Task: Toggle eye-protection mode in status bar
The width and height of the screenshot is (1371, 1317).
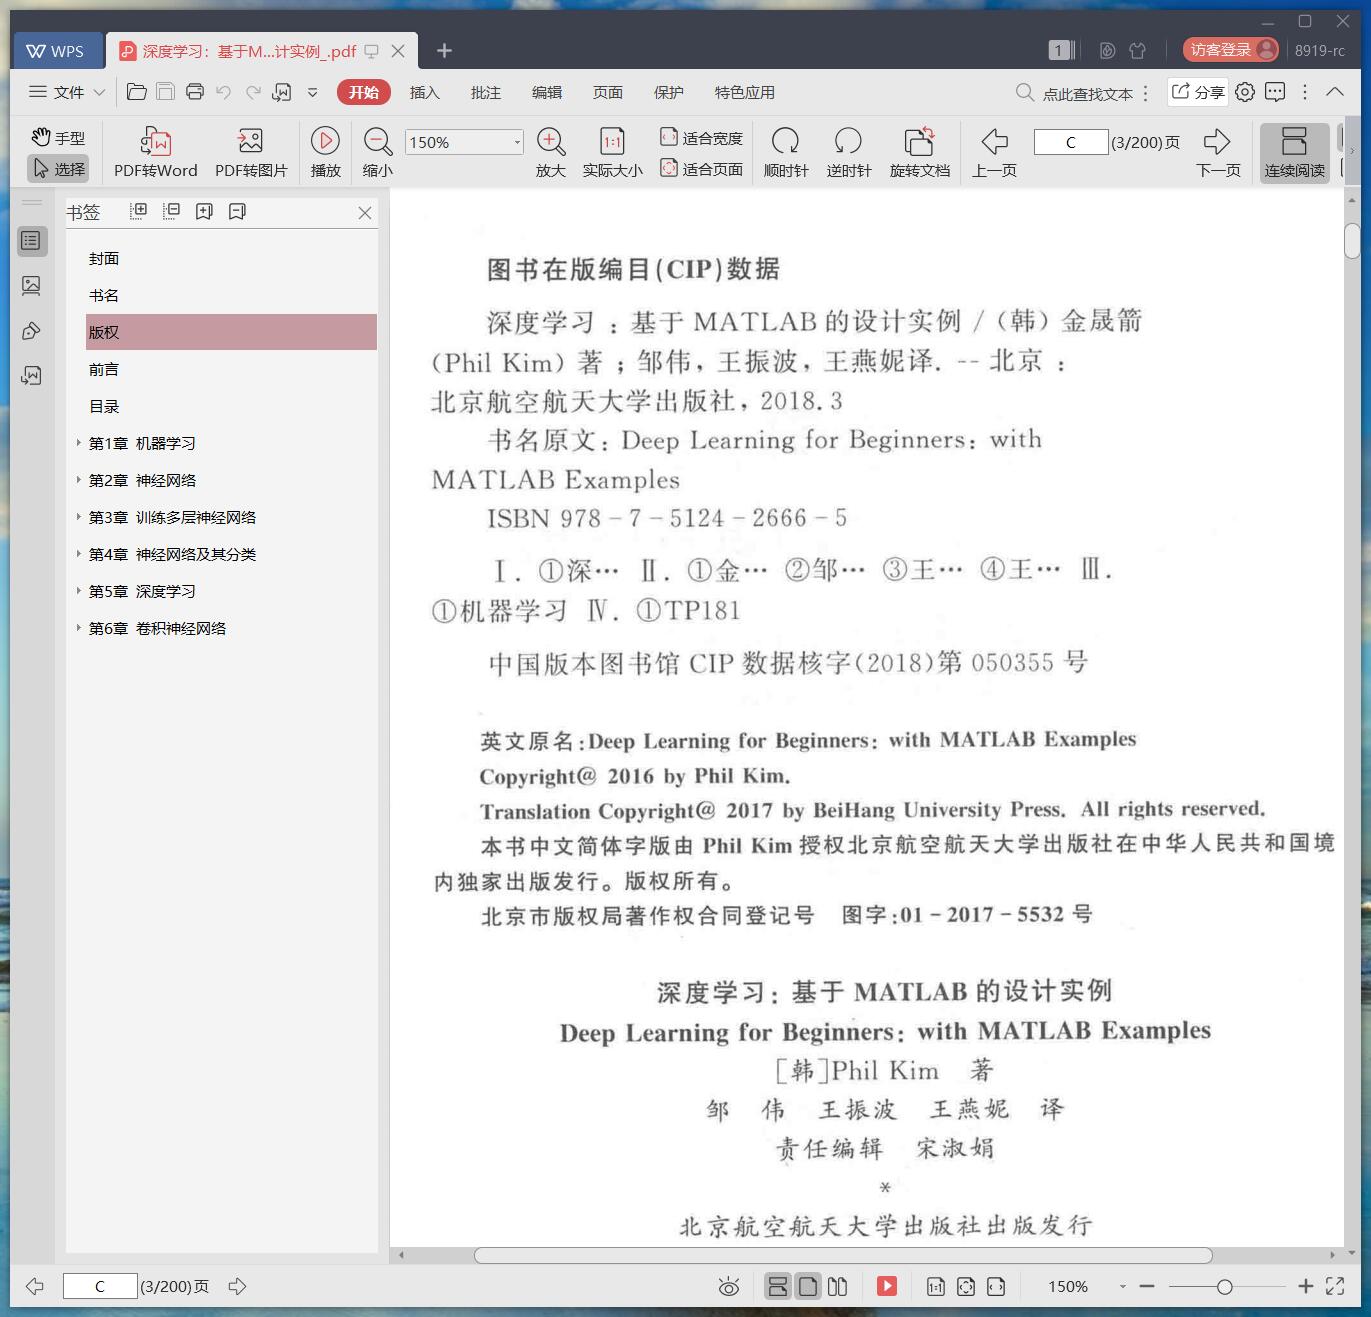Action: pos(729,1287)
